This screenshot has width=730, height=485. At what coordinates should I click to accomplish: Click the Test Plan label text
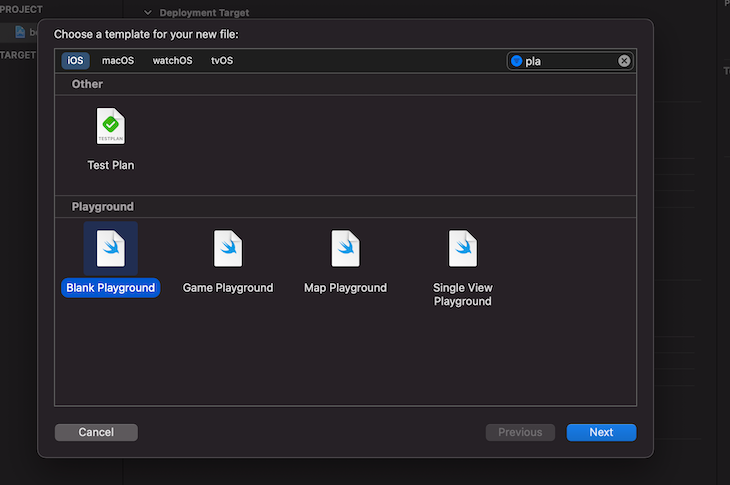111,165
